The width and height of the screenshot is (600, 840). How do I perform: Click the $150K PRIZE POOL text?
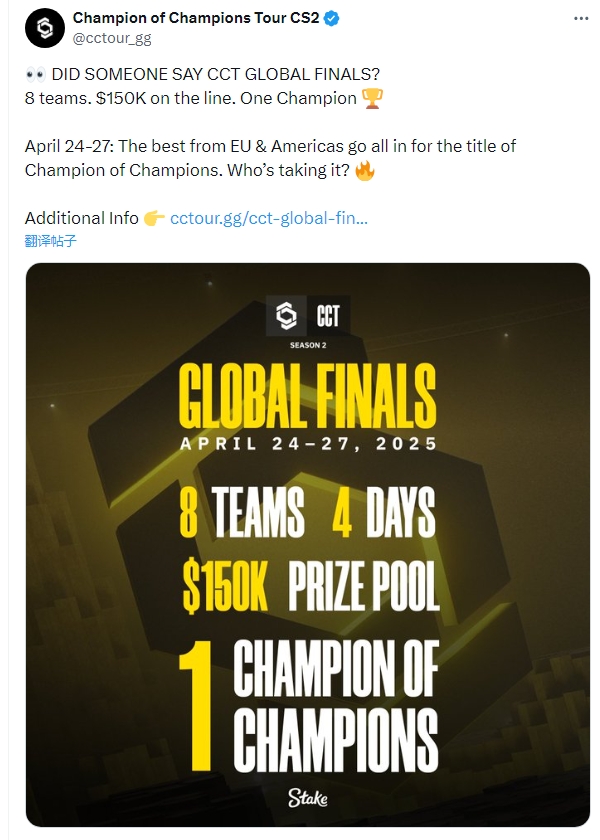(x=310, y=586)
